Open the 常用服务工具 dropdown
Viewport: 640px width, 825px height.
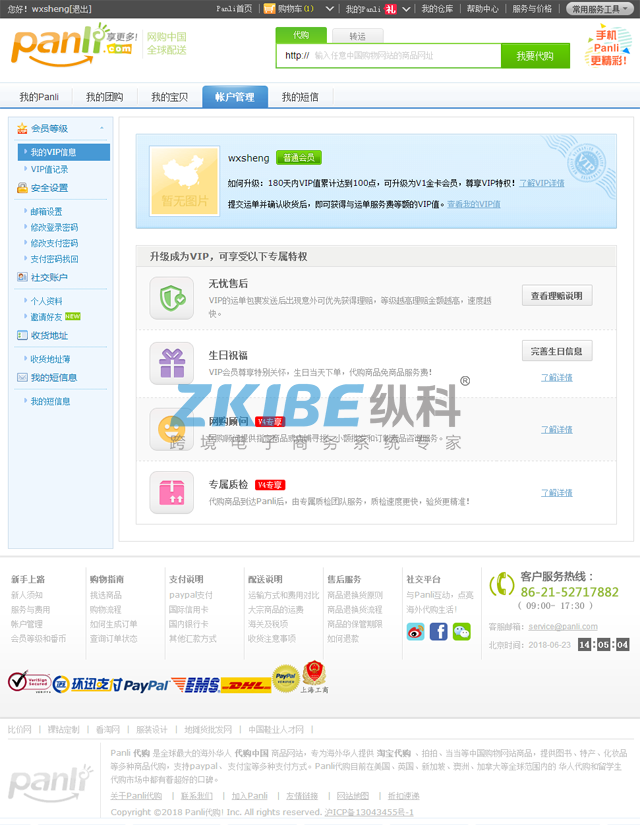599,9
